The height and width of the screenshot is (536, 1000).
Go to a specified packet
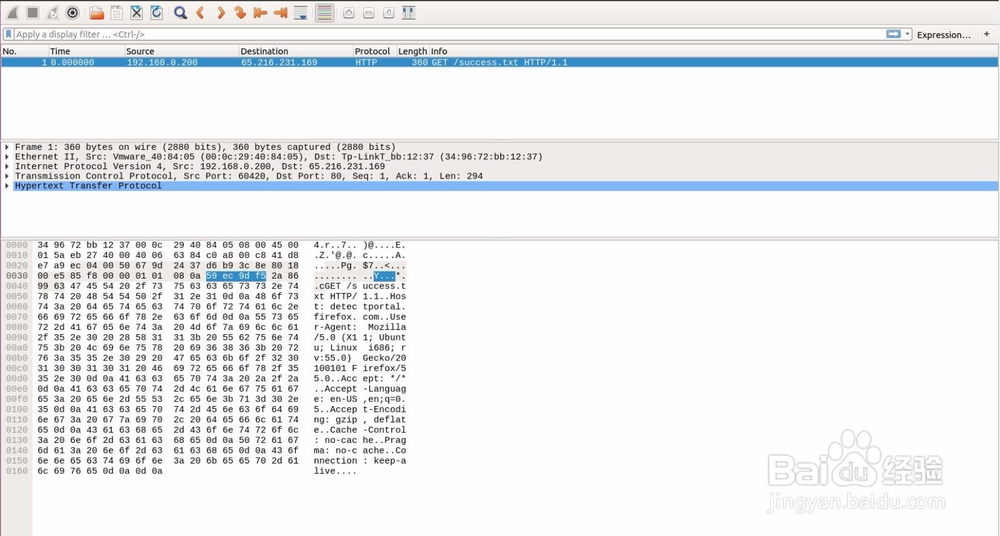coord(240,13)
